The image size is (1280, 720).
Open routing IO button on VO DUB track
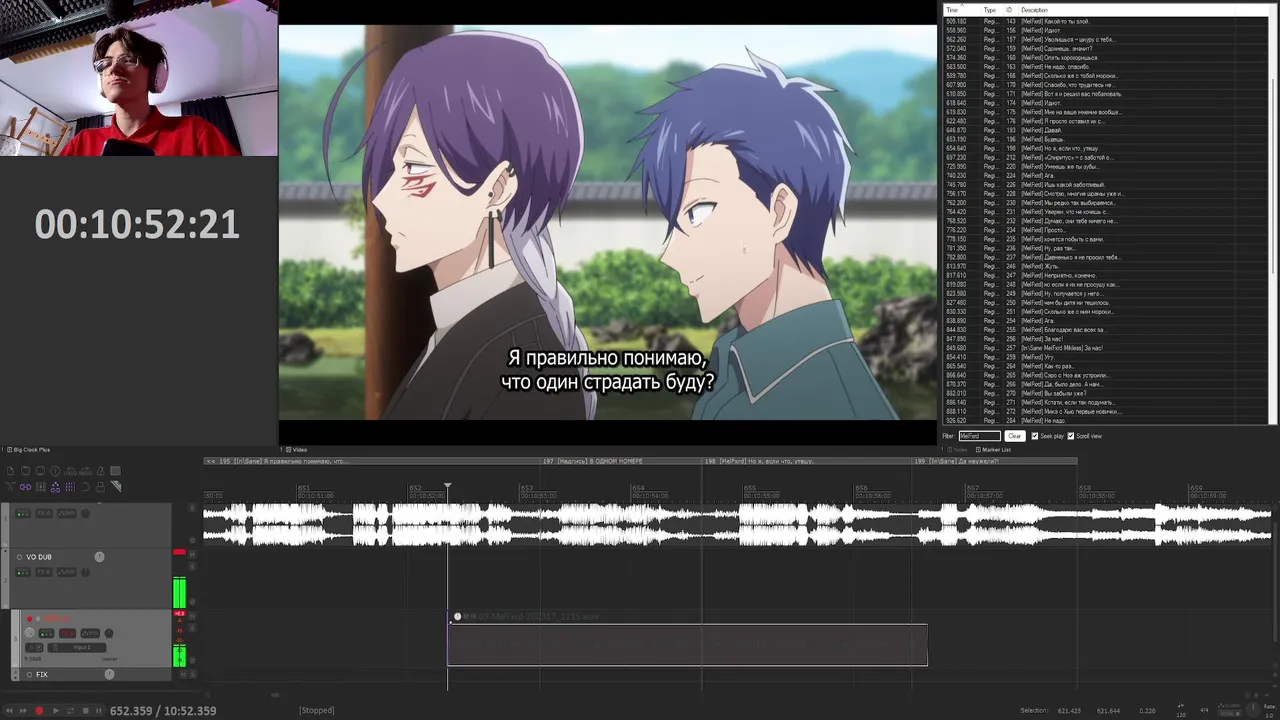click(x=23, y=572)
